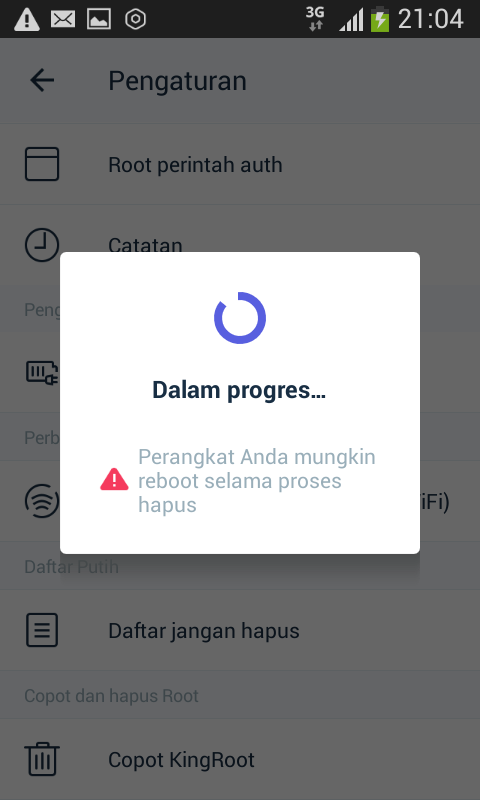The image size is (480, 800).
Task: Tap the clock icon next to Catatan
Action: [42, 245]
